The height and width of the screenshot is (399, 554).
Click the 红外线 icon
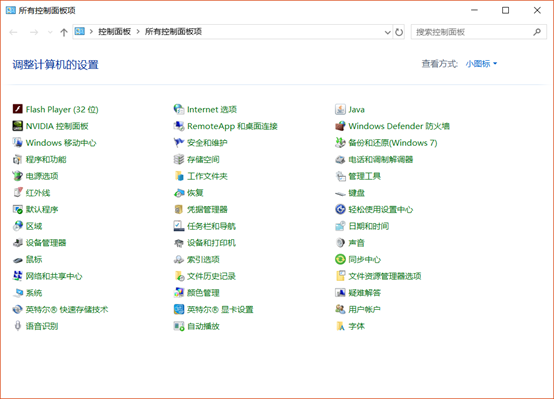coord(18,193)
